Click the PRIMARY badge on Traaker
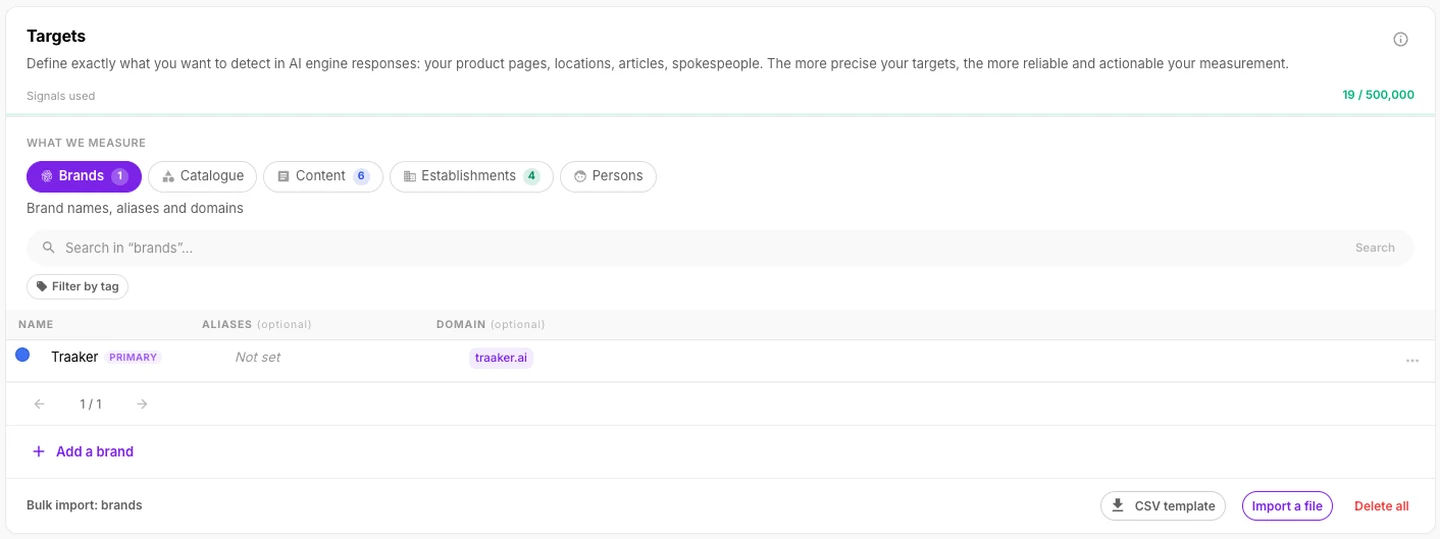This screenshot has width=1440, height=539. pyautogui.click(x=133, y=357)
